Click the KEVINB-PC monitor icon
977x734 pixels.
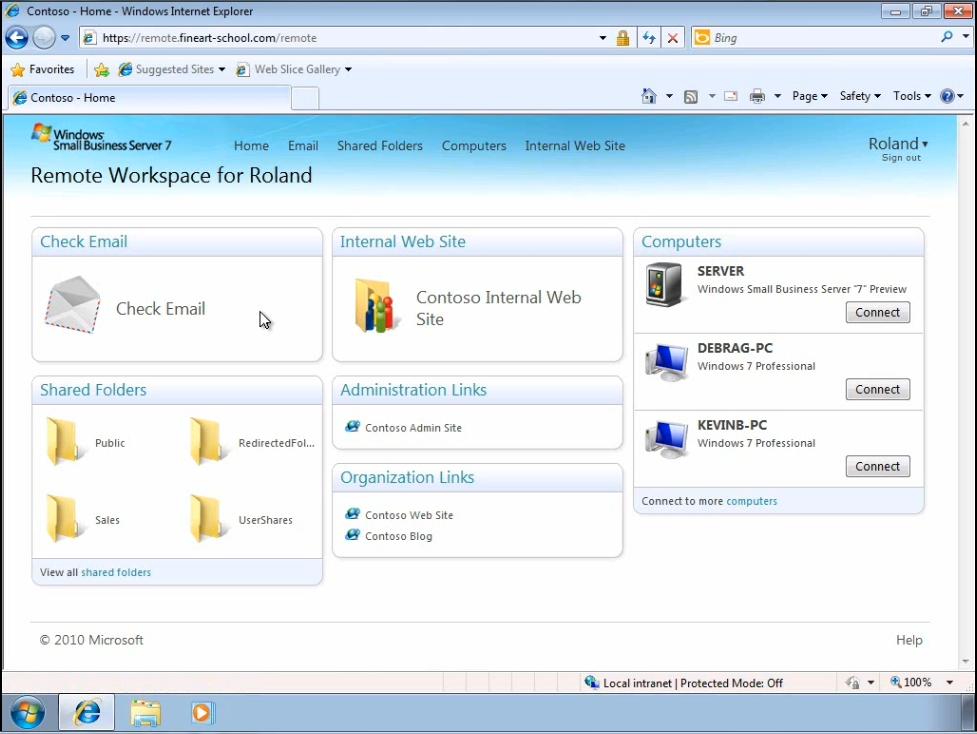(666, 439)
